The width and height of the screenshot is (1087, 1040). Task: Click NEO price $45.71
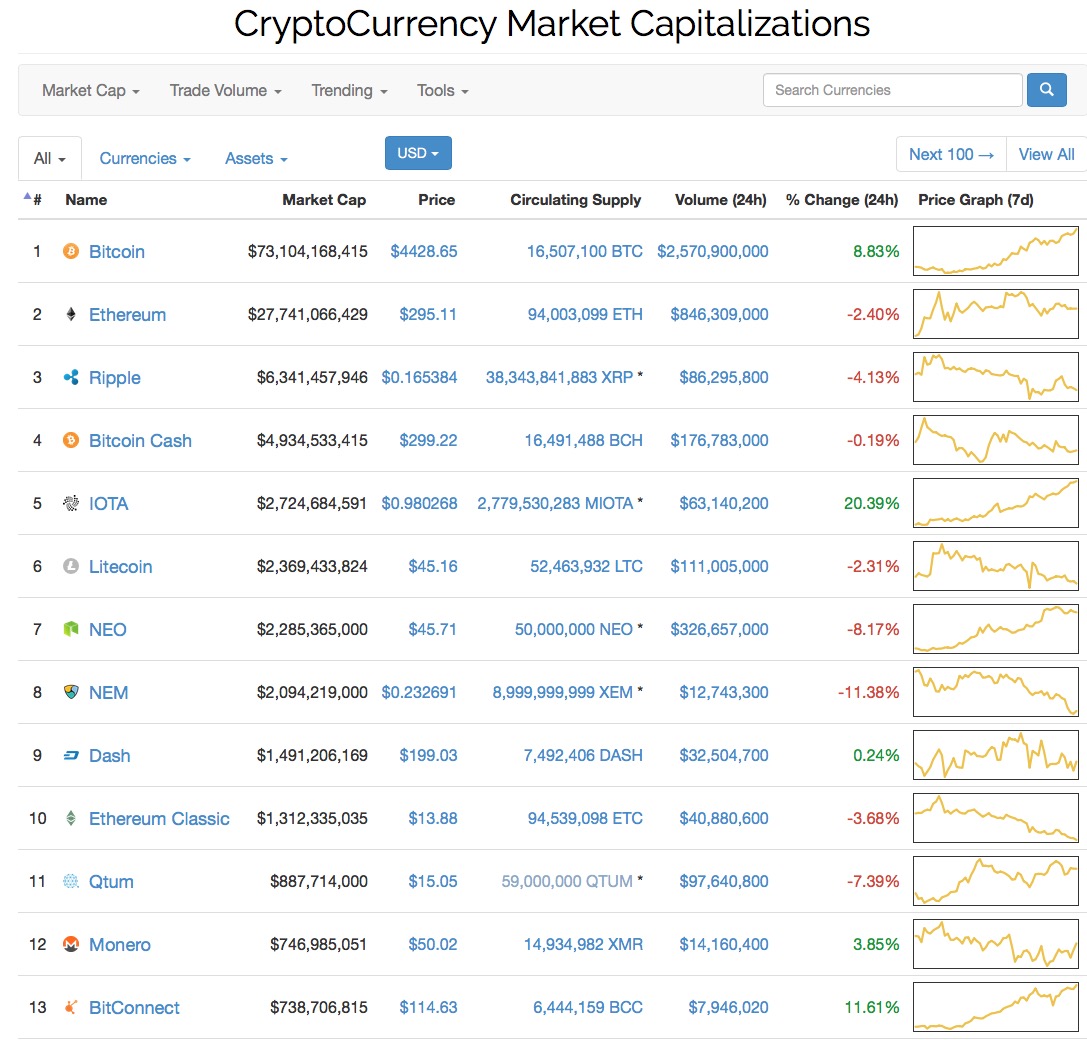tap(433, 630)
